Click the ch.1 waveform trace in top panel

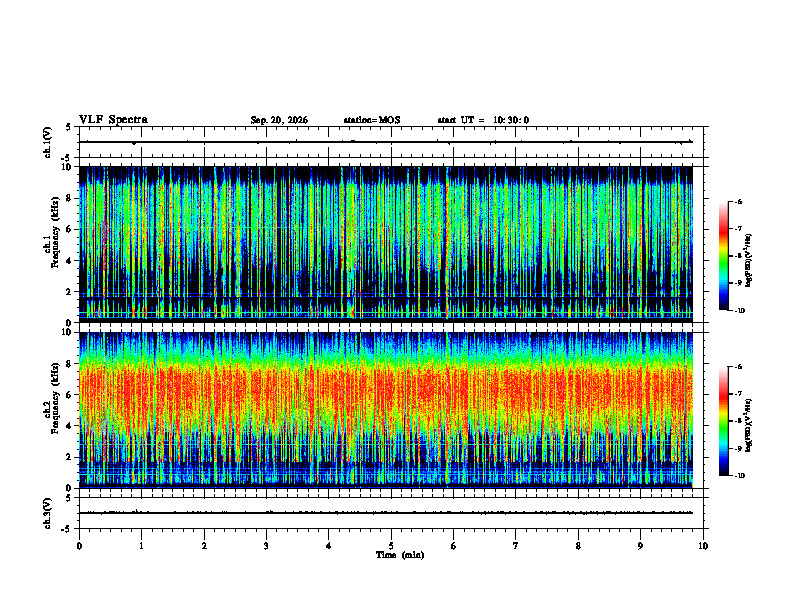[x=386, y=142]
